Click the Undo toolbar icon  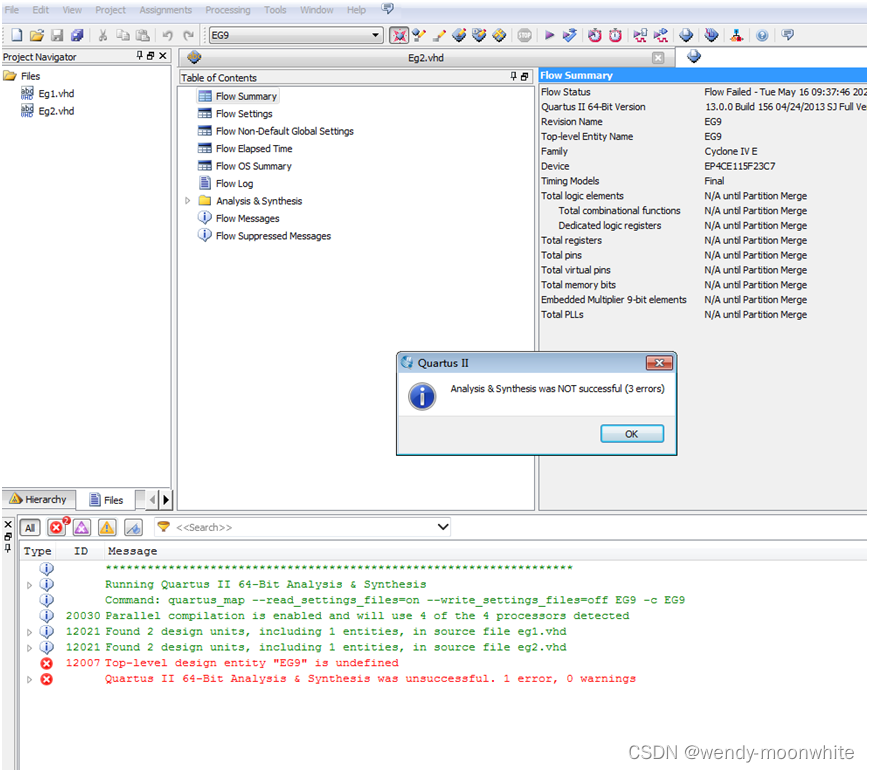tap(167, 34)
